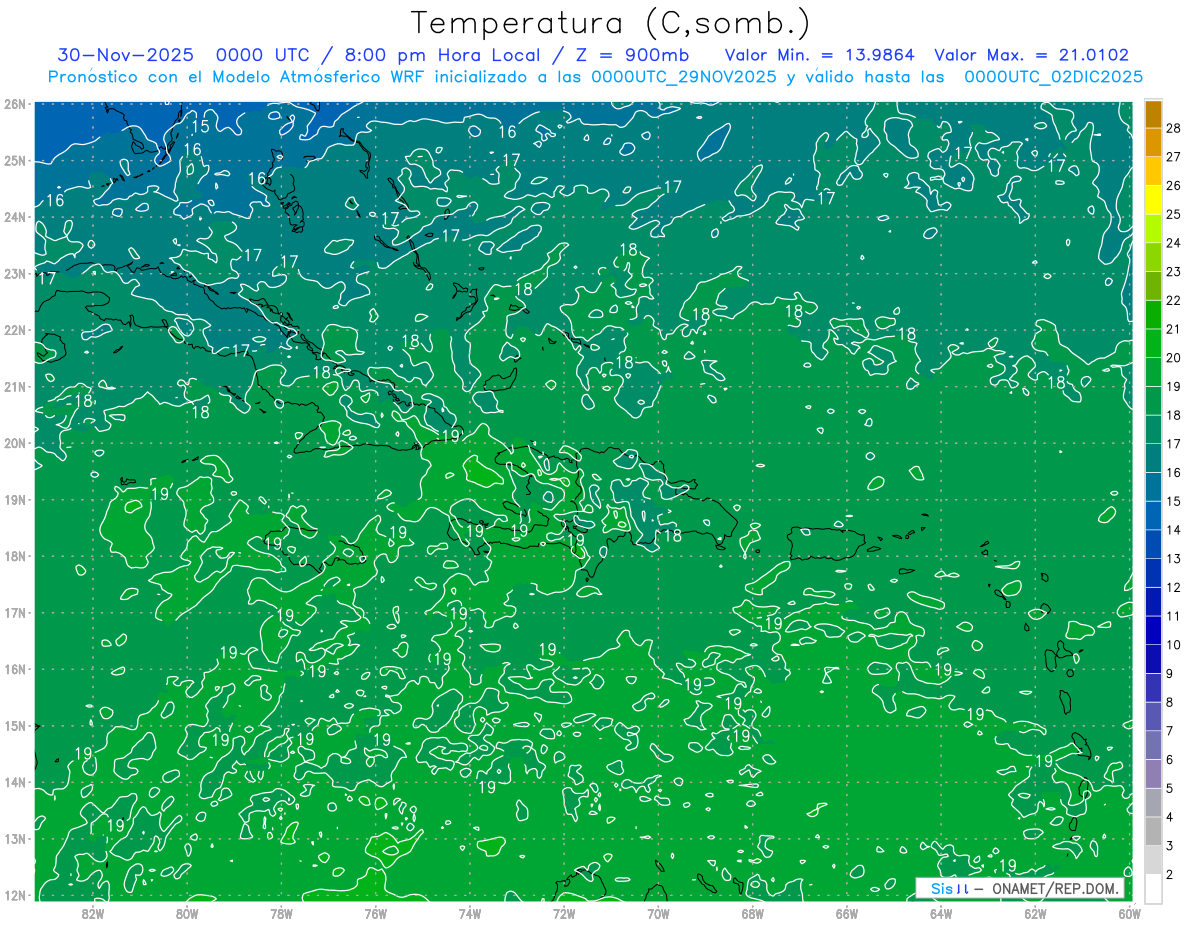Click the 23N latitude axis label
This screenshot has height=927, width=1200.
[x=14, y=273]
